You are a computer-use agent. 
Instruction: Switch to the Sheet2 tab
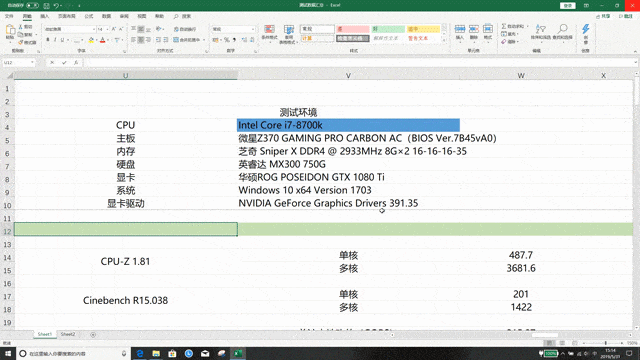(x=68, y=334)
